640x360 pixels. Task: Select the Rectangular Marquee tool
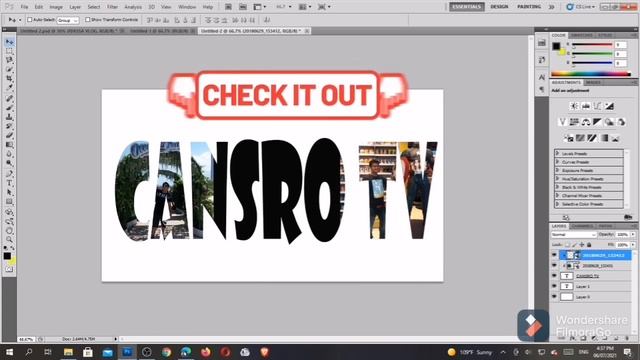(9, 51)
